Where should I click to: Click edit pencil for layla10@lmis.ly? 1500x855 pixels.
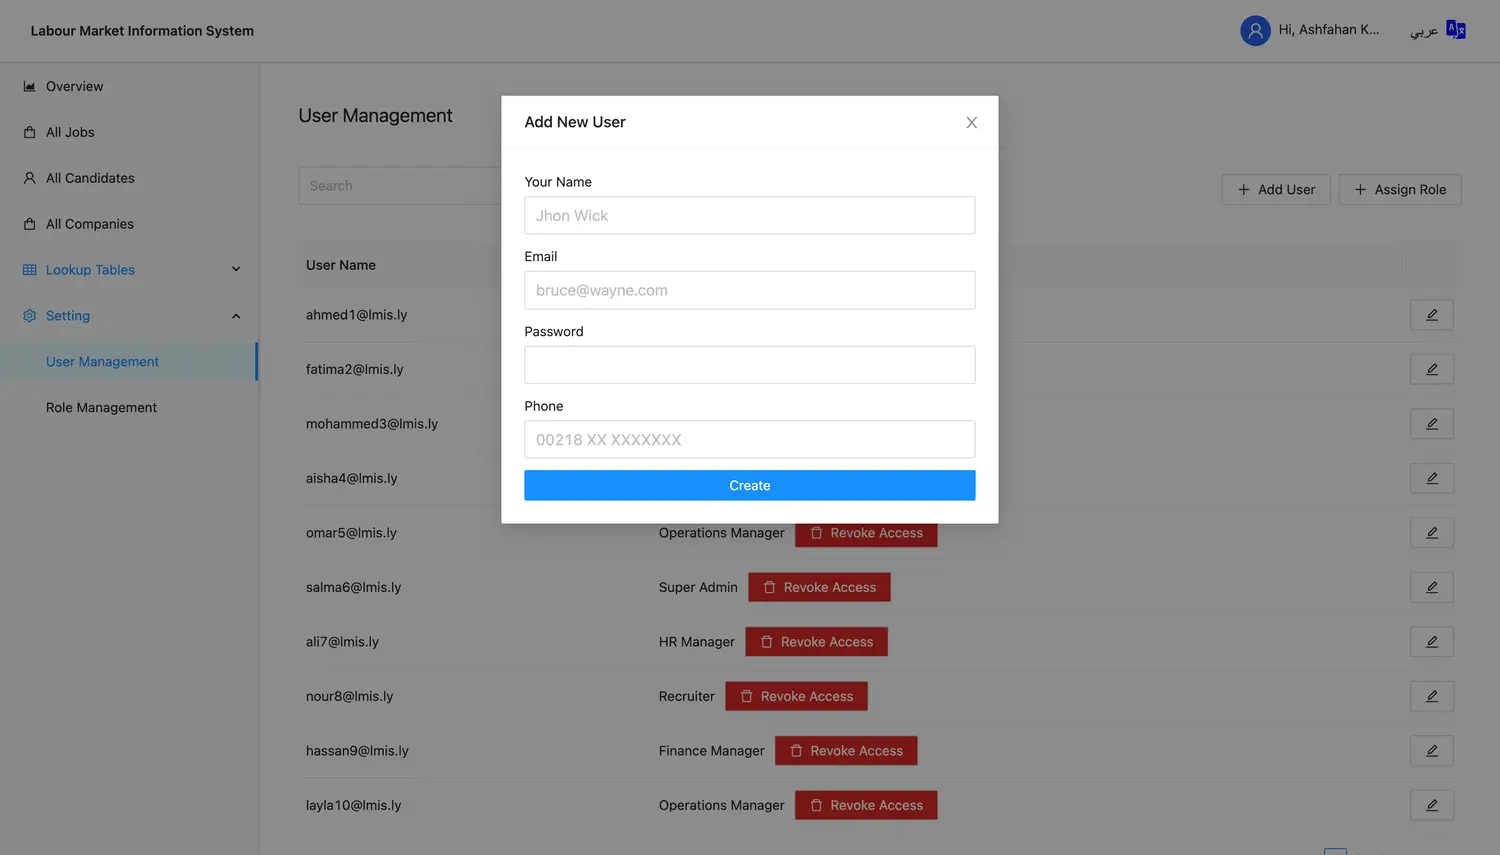[1431, 805]
